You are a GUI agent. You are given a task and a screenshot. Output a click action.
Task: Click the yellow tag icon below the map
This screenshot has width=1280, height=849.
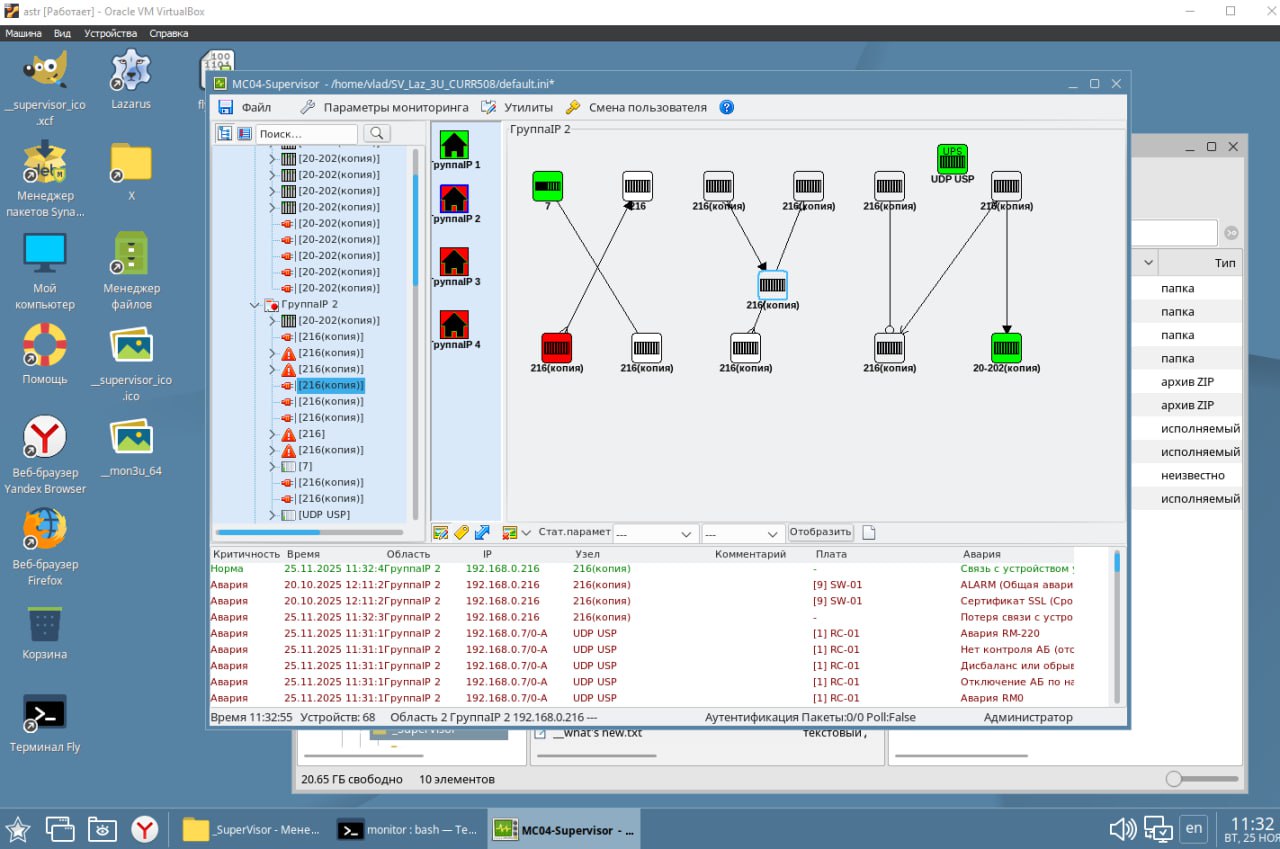[x=461, y=533]
